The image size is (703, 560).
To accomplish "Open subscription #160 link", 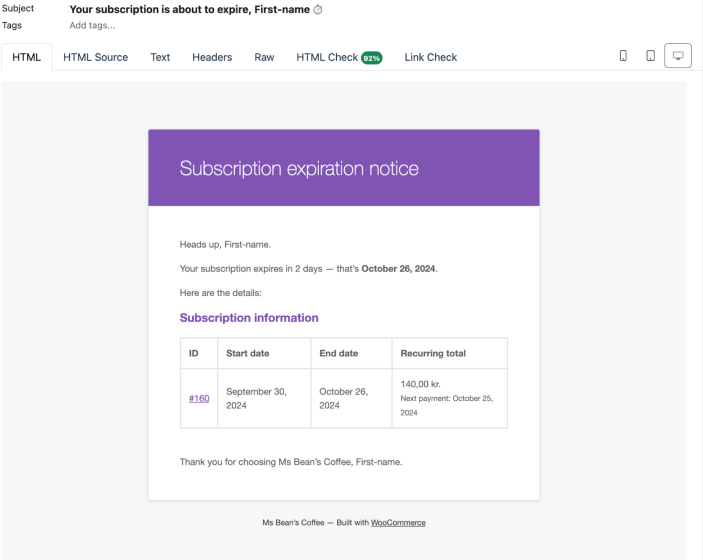I will [x=199, y=398].
